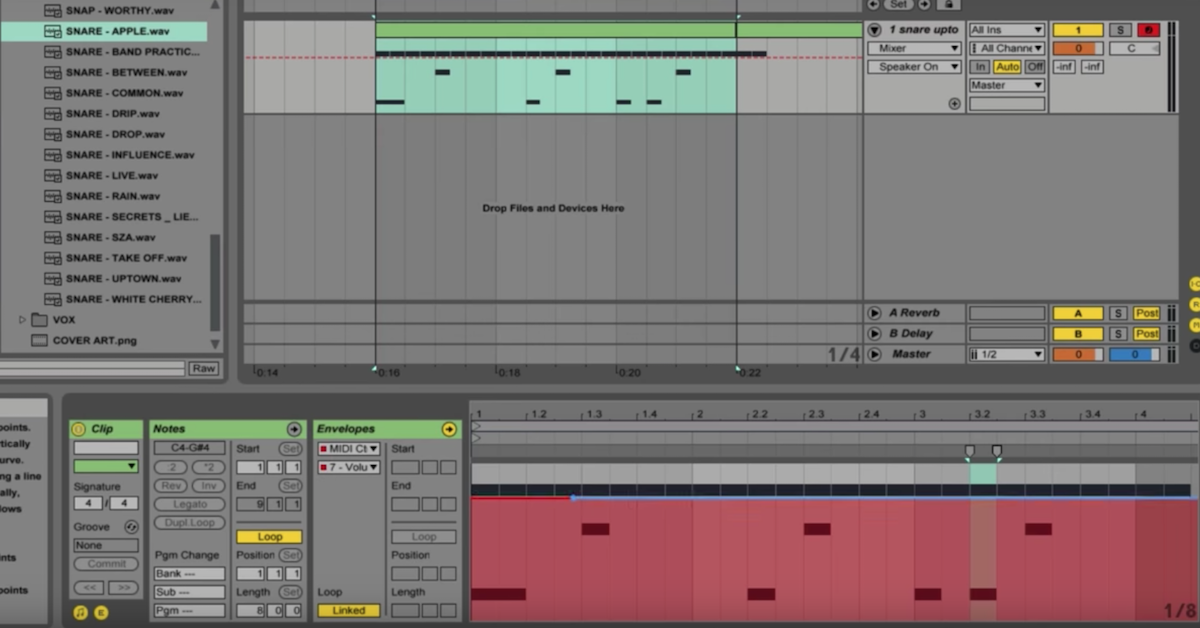
Task: Open the Mixer device chooser dropdown
Action: pyautogui.click(x=913, y=47)
